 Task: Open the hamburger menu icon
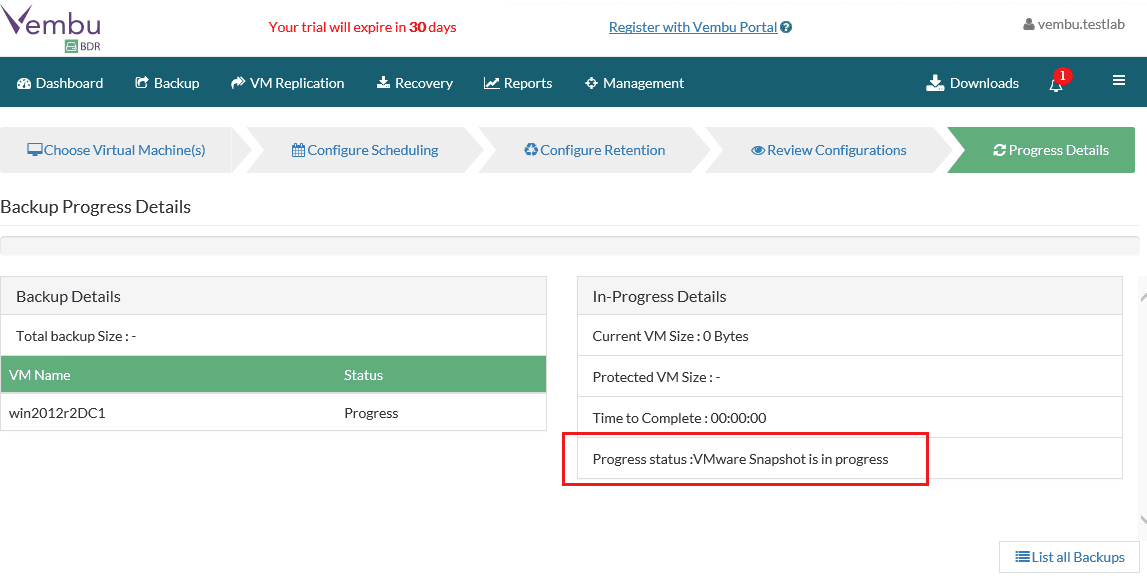point(1118,80)
